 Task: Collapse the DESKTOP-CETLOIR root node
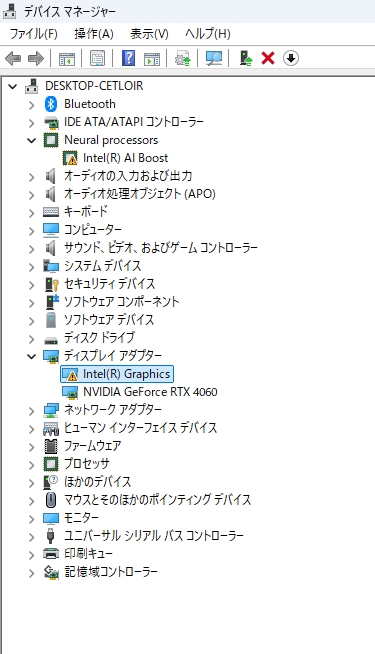click(13, 87)
